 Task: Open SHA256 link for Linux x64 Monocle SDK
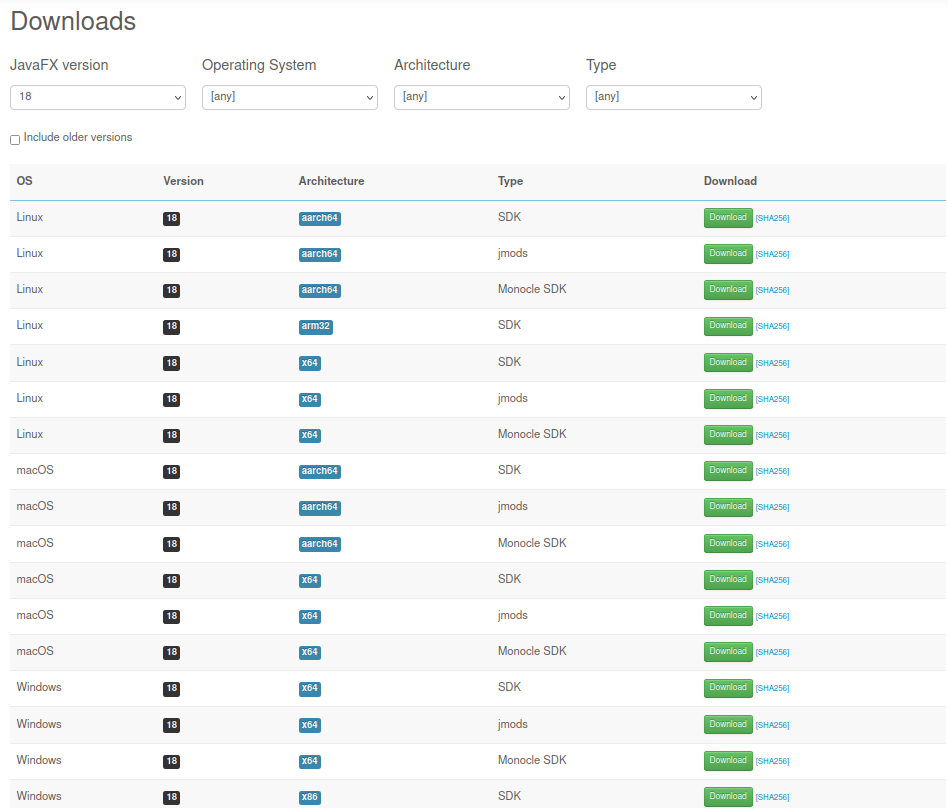tap(773, 435)
